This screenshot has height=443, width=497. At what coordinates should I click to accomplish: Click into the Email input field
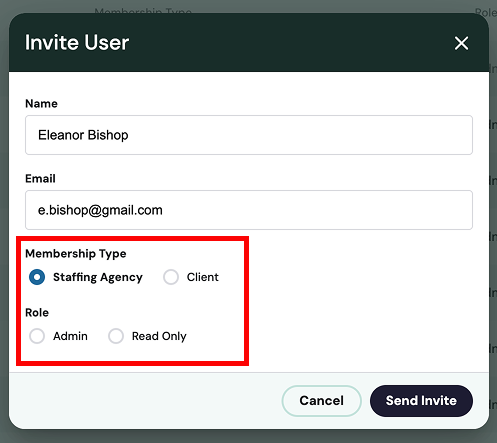point(249,210)
